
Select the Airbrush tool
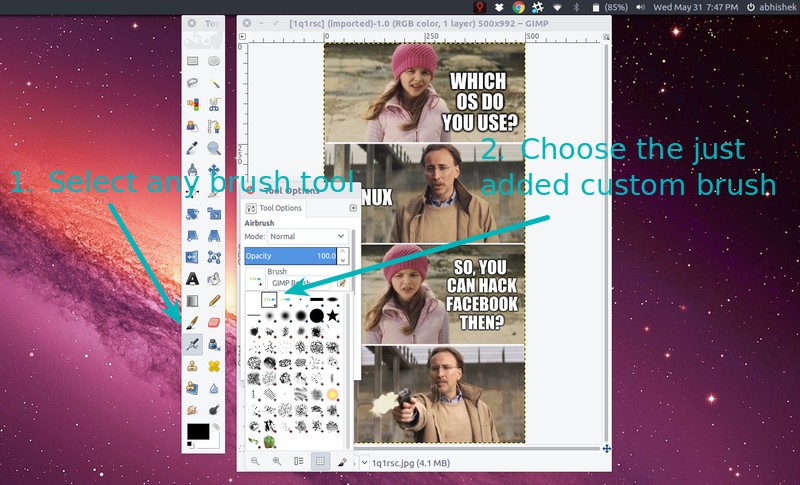[192, 345]
